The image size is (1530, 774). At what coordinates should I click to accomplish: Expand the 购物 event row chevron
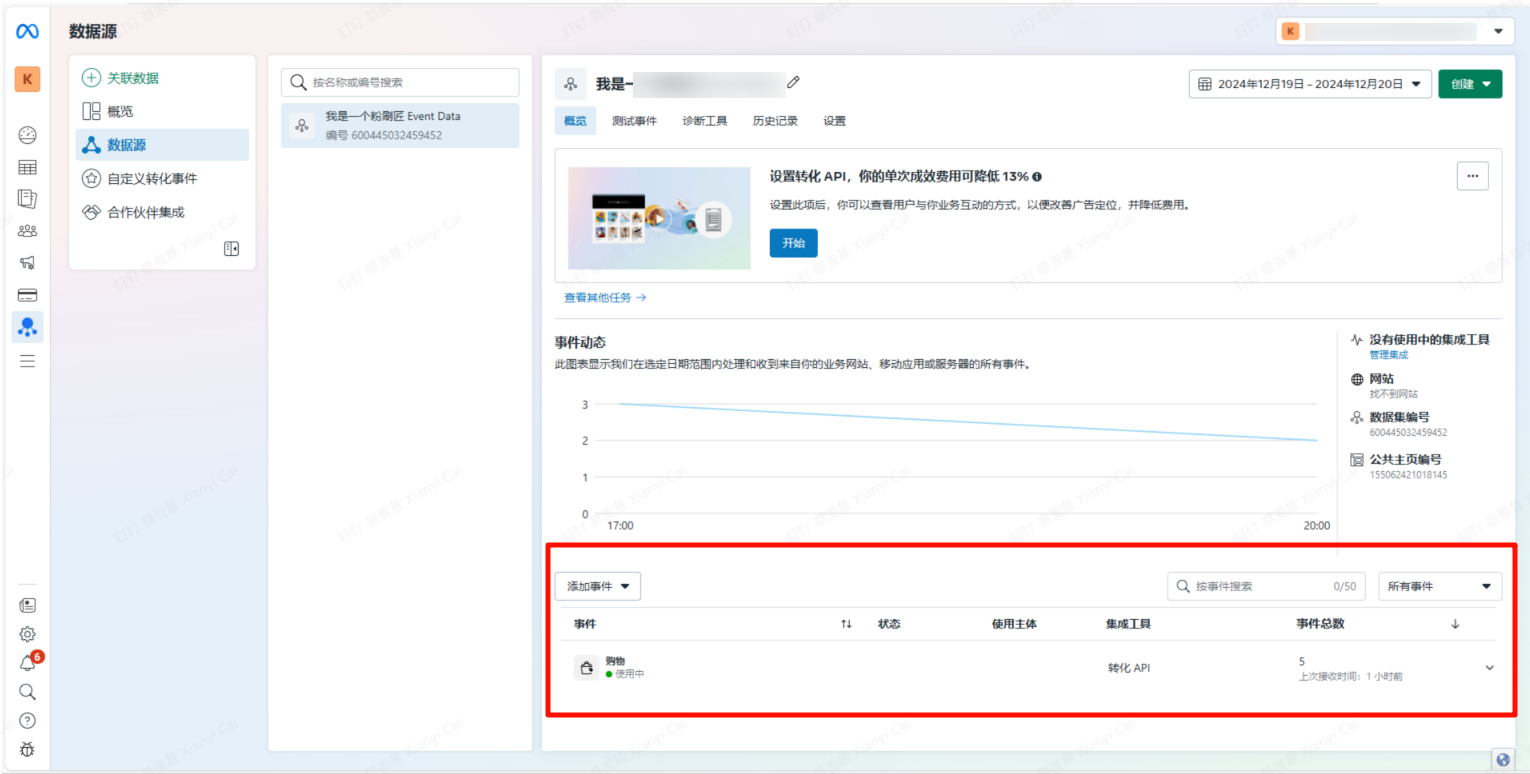(x=1489, y=668)
